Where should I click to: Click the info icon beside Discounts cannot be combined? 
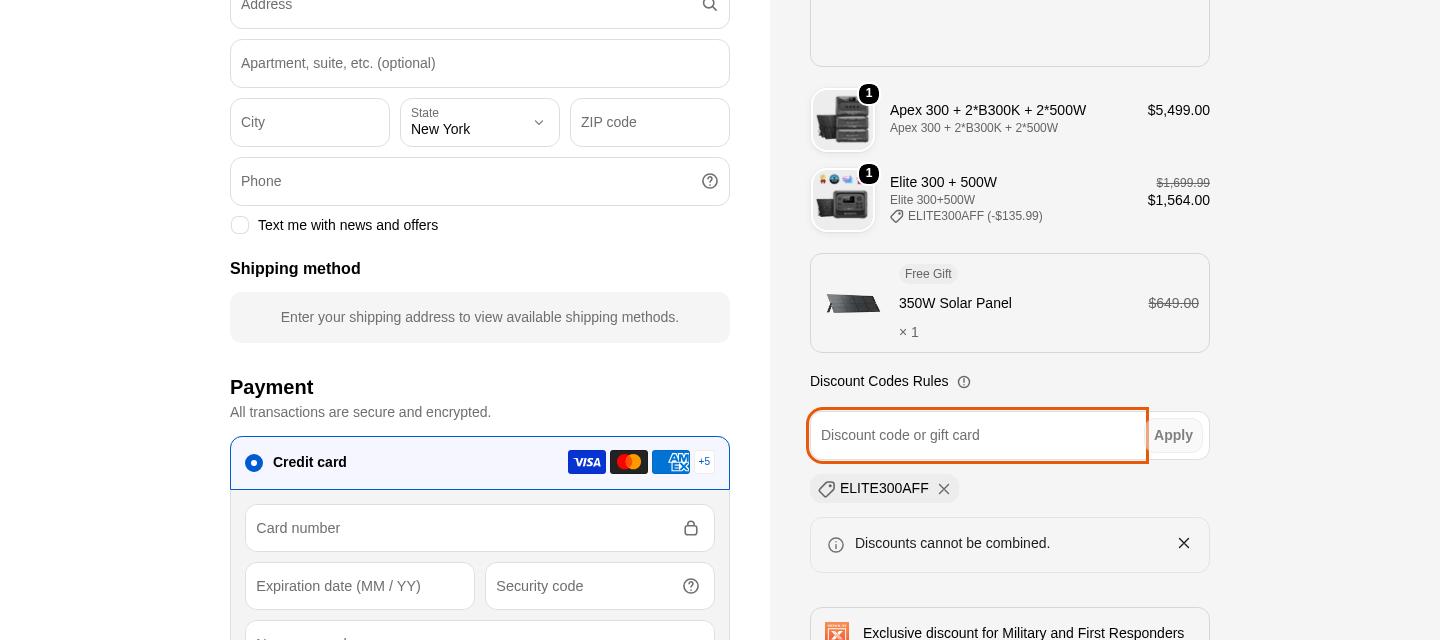836,545
